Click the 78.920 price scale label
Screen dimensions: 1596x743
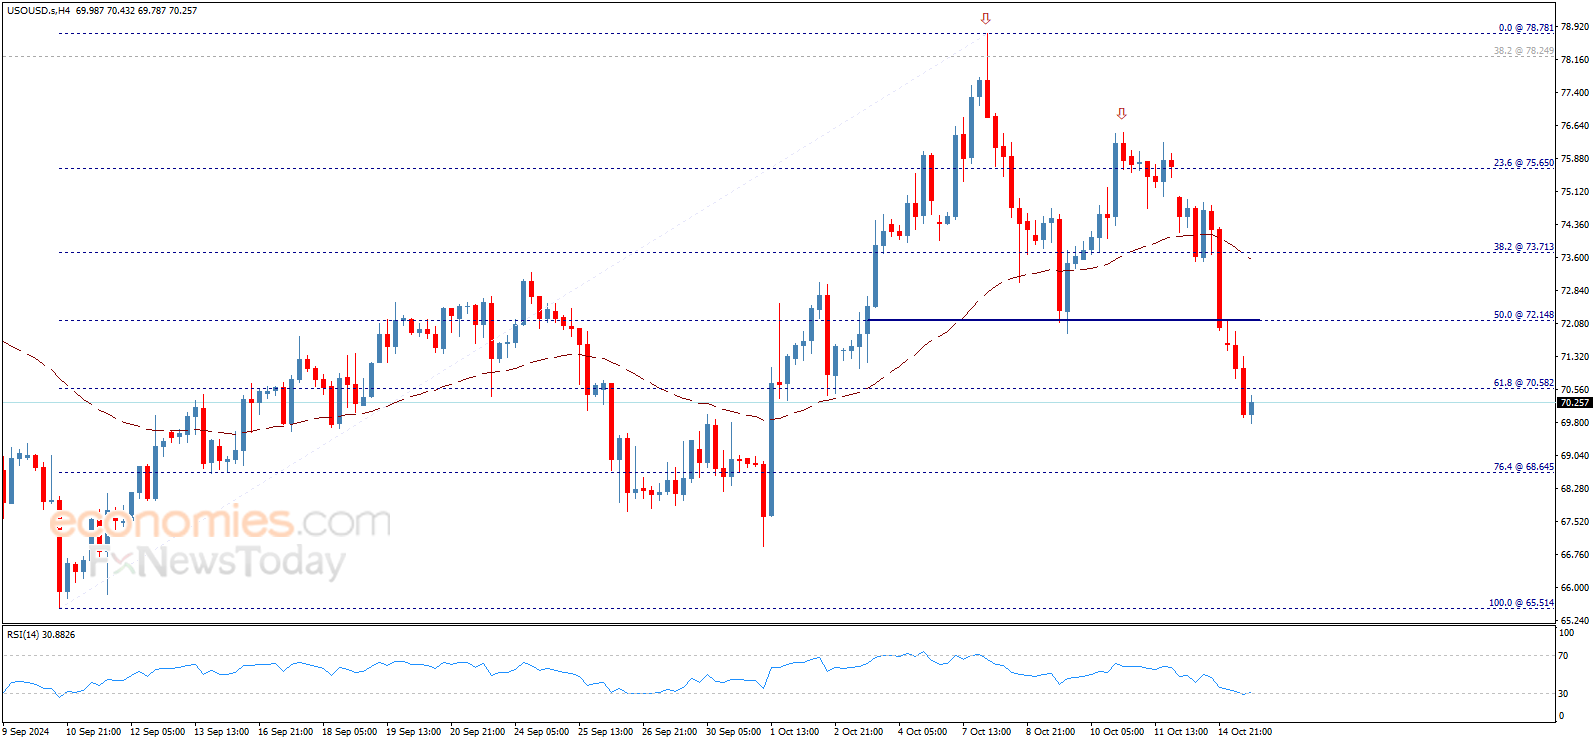tap(1575, 27)
